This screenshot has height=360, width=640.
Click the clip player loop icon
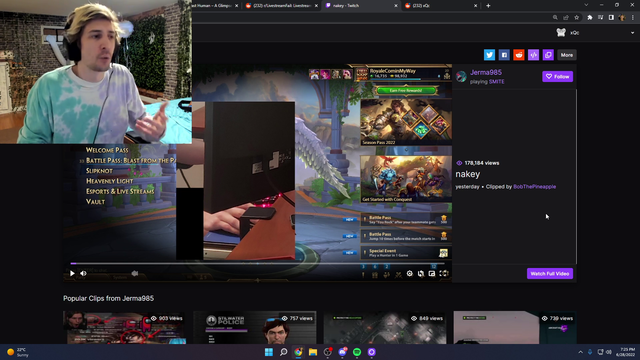421,273
